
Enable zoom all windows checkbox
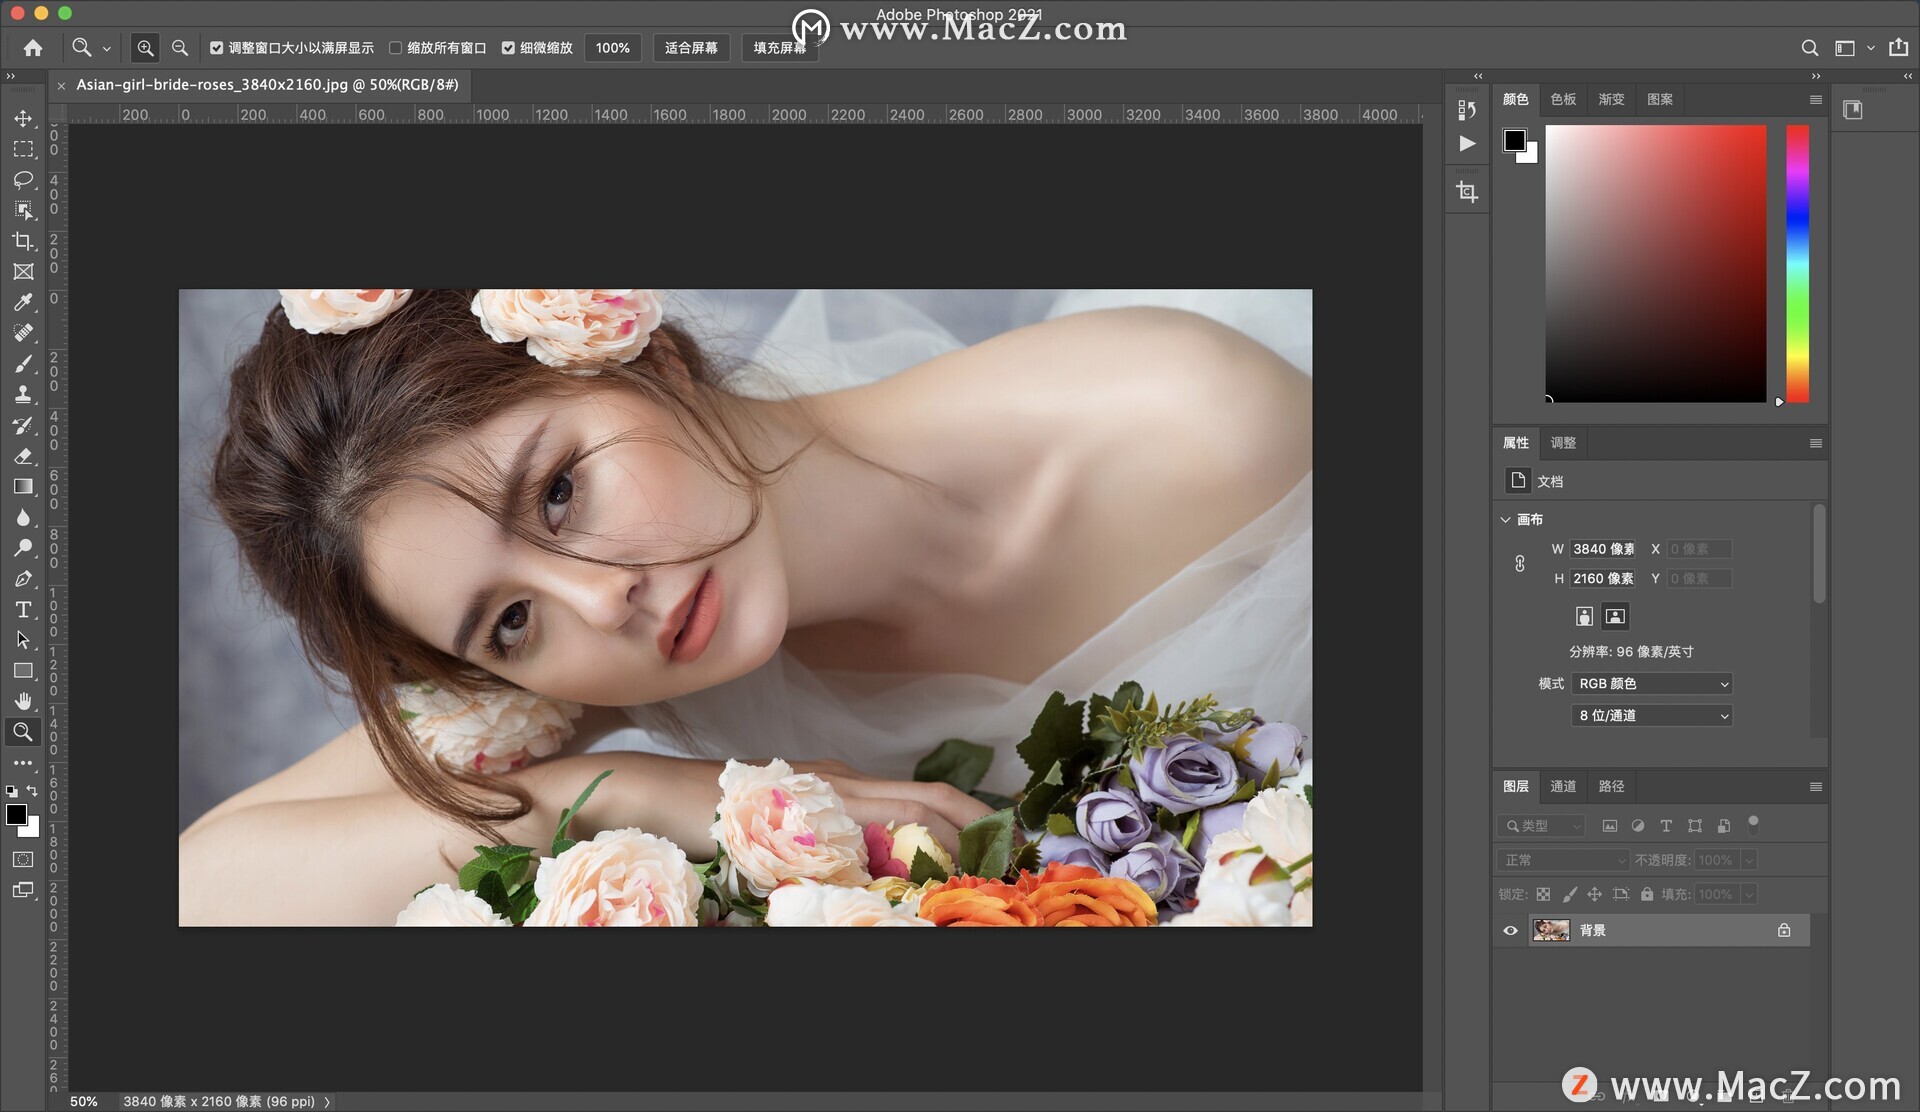pyautogui.click(x=395, y=48)
